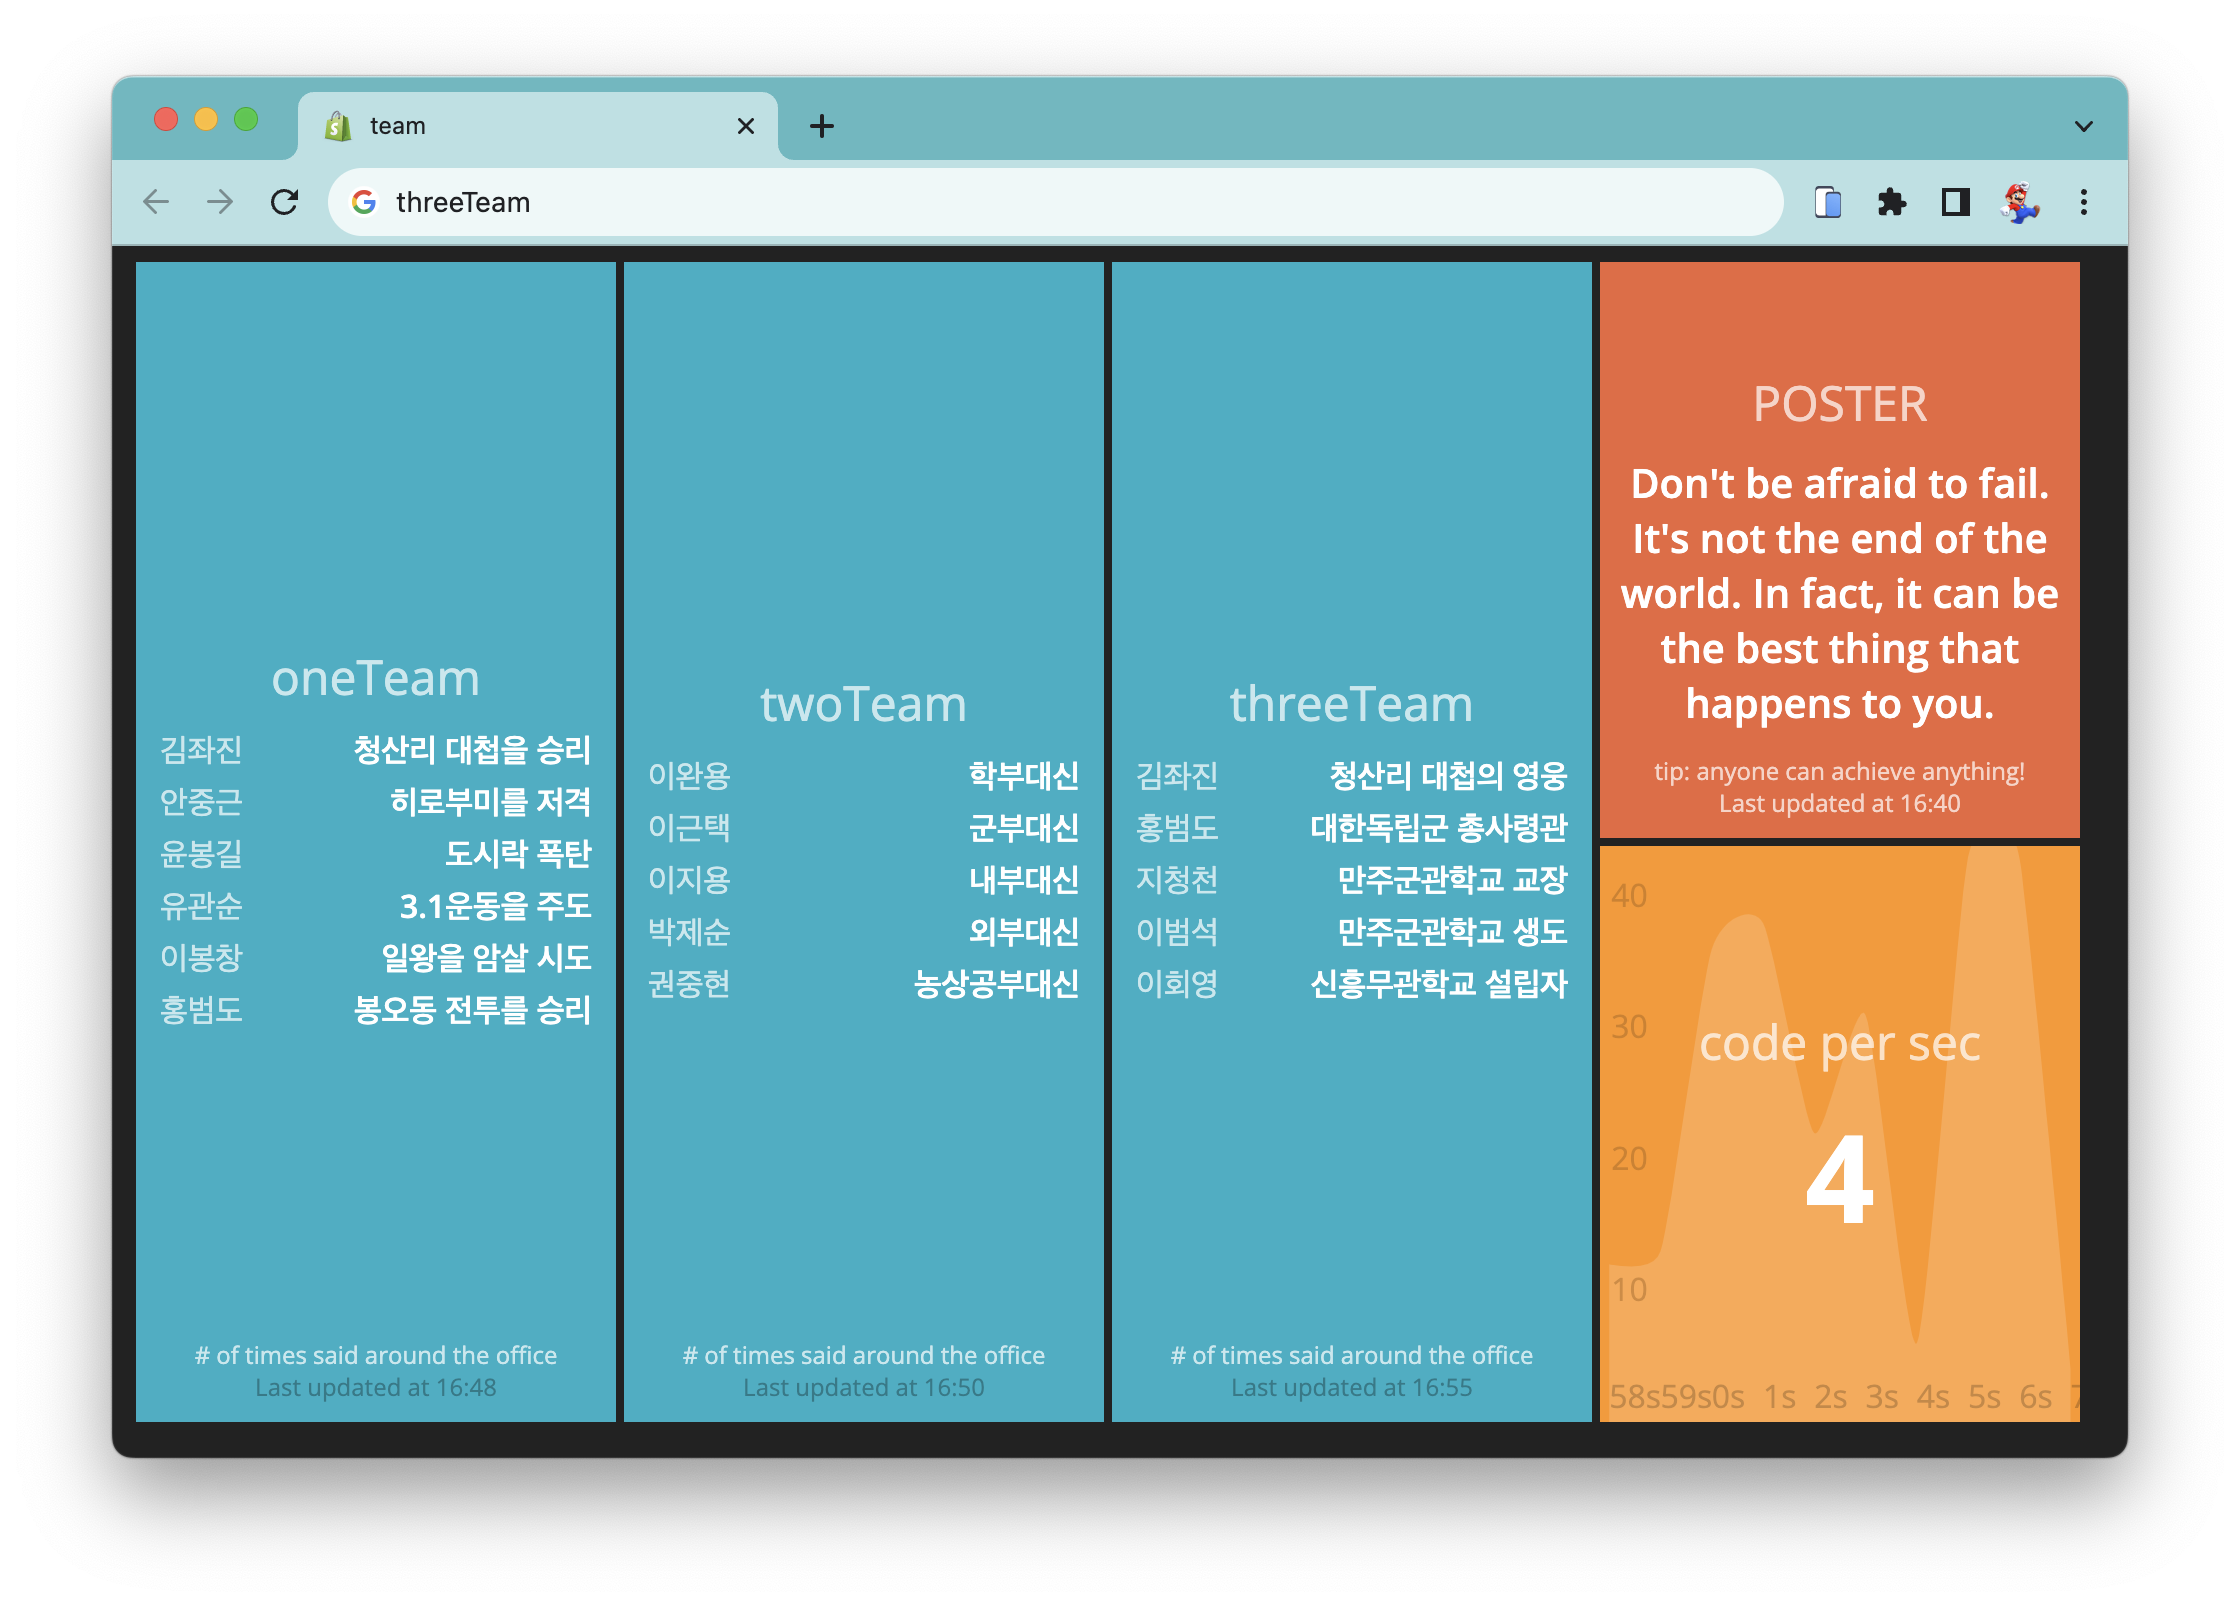Click the Shopify favicon on the team tab
This screenshot has width=2240, height=1606.
pyautogui.click(x=338, y=125)
